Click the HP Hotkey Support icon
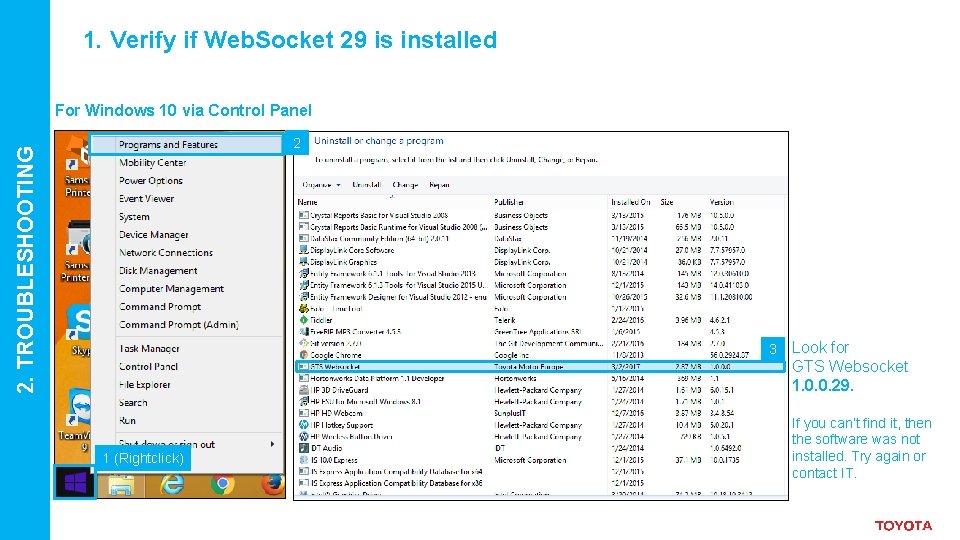The height and width of the screenshot is (540, 960). coord(303,425)
